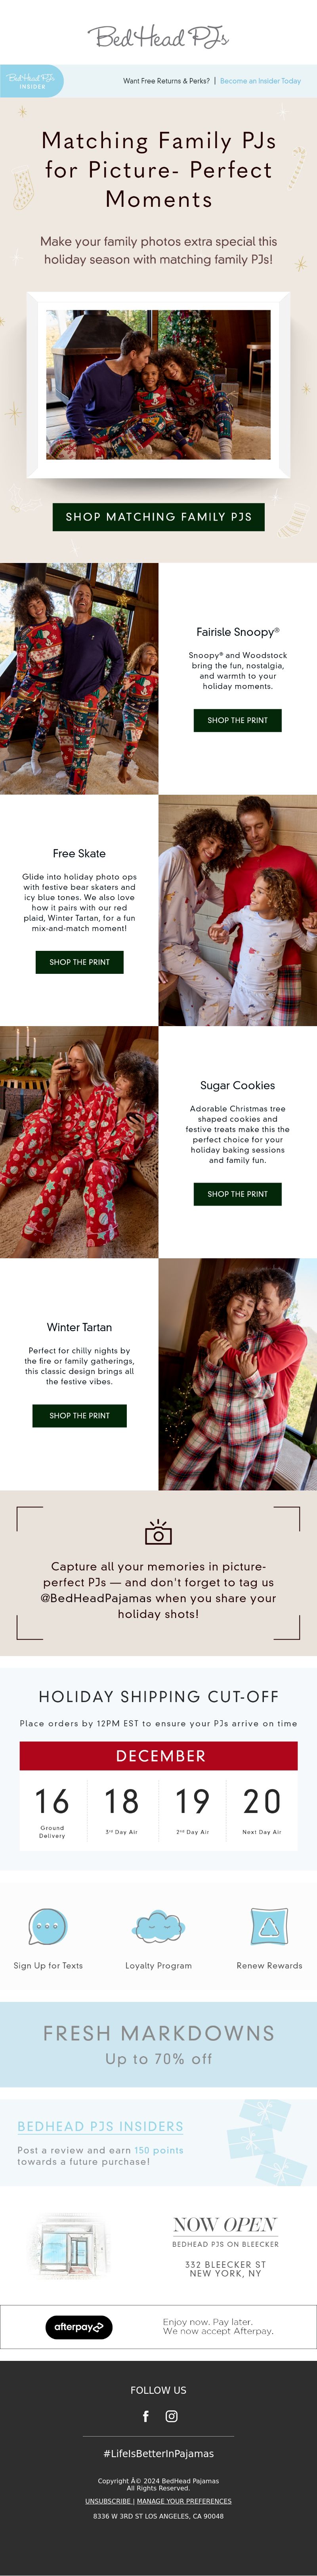Click Become an Insider Today link
Screen dimensions: 317x2576
[x=260, y=81]
